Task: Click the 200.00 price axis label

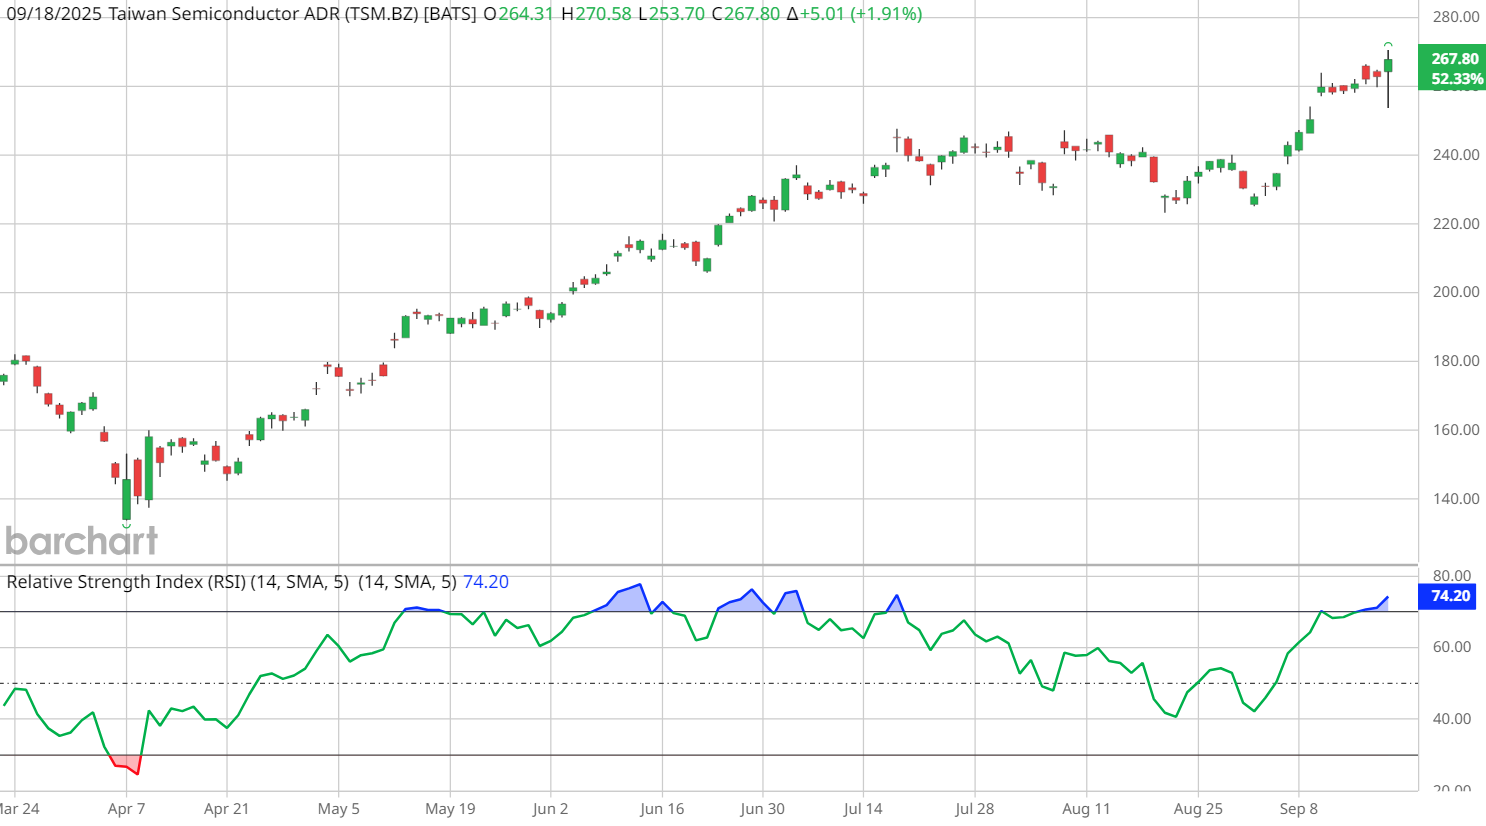Action: (x=1456, y=292)
